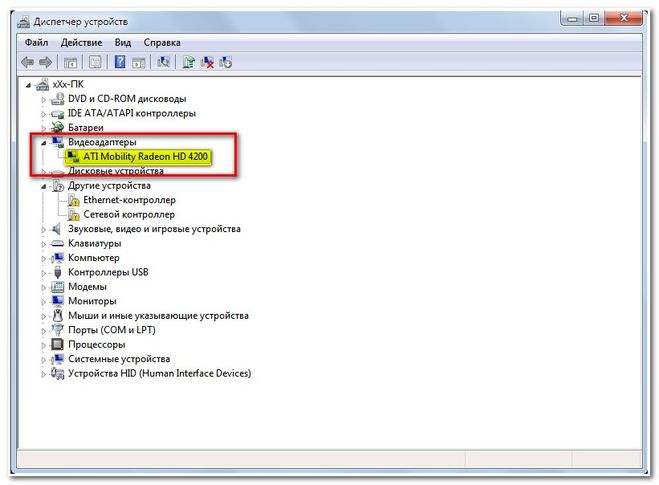The image size is (659, 485).
Task: Expand the Мониторы category
Action: pos(43,301)
